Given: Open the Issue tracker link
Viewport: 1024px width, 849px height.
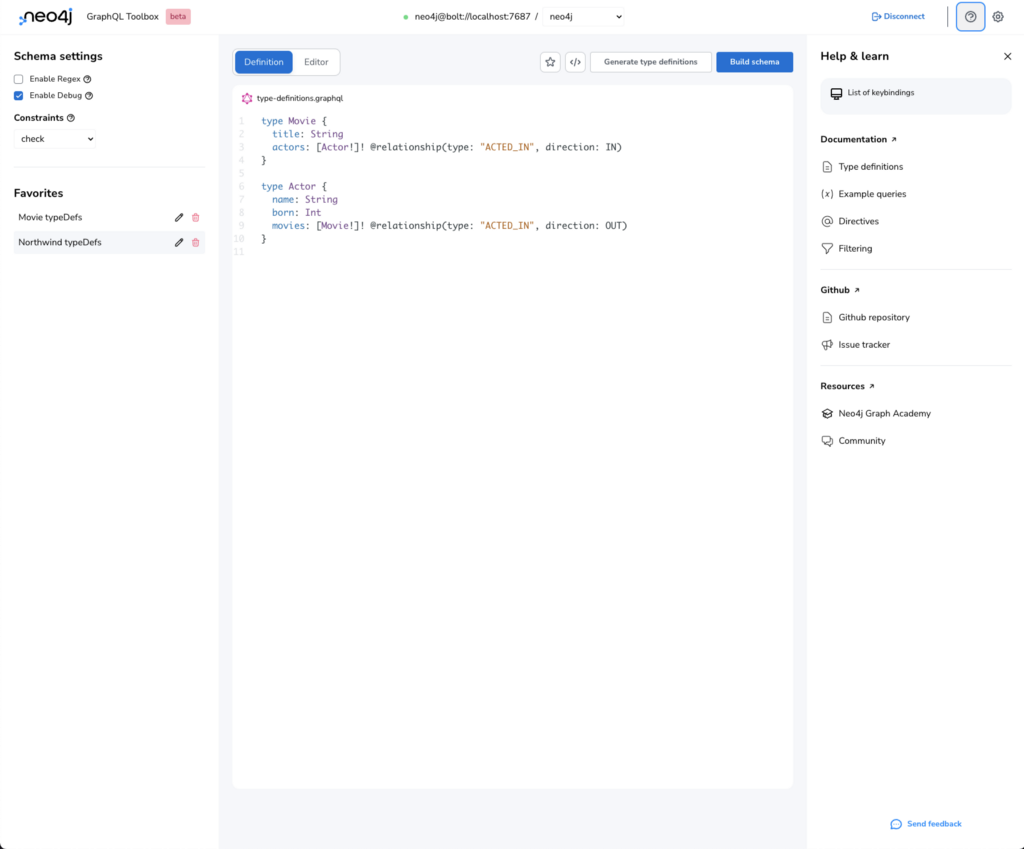Looking at the screenshot, I should [864, 345].
